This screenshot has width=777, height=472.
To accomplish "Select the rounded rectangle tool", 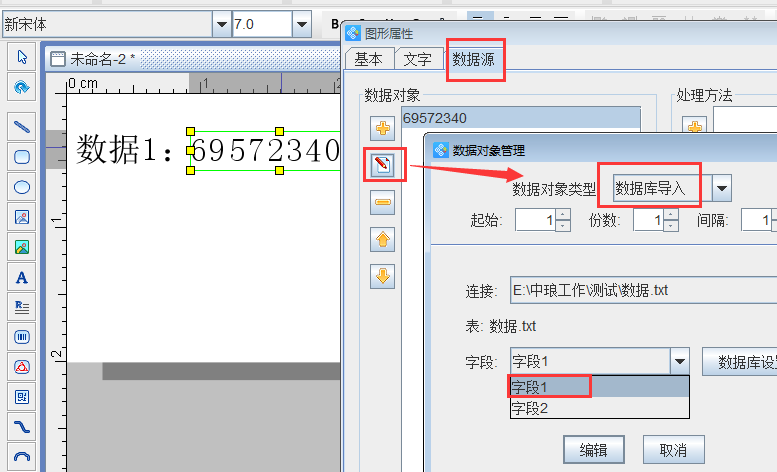I will pos(21,156).
